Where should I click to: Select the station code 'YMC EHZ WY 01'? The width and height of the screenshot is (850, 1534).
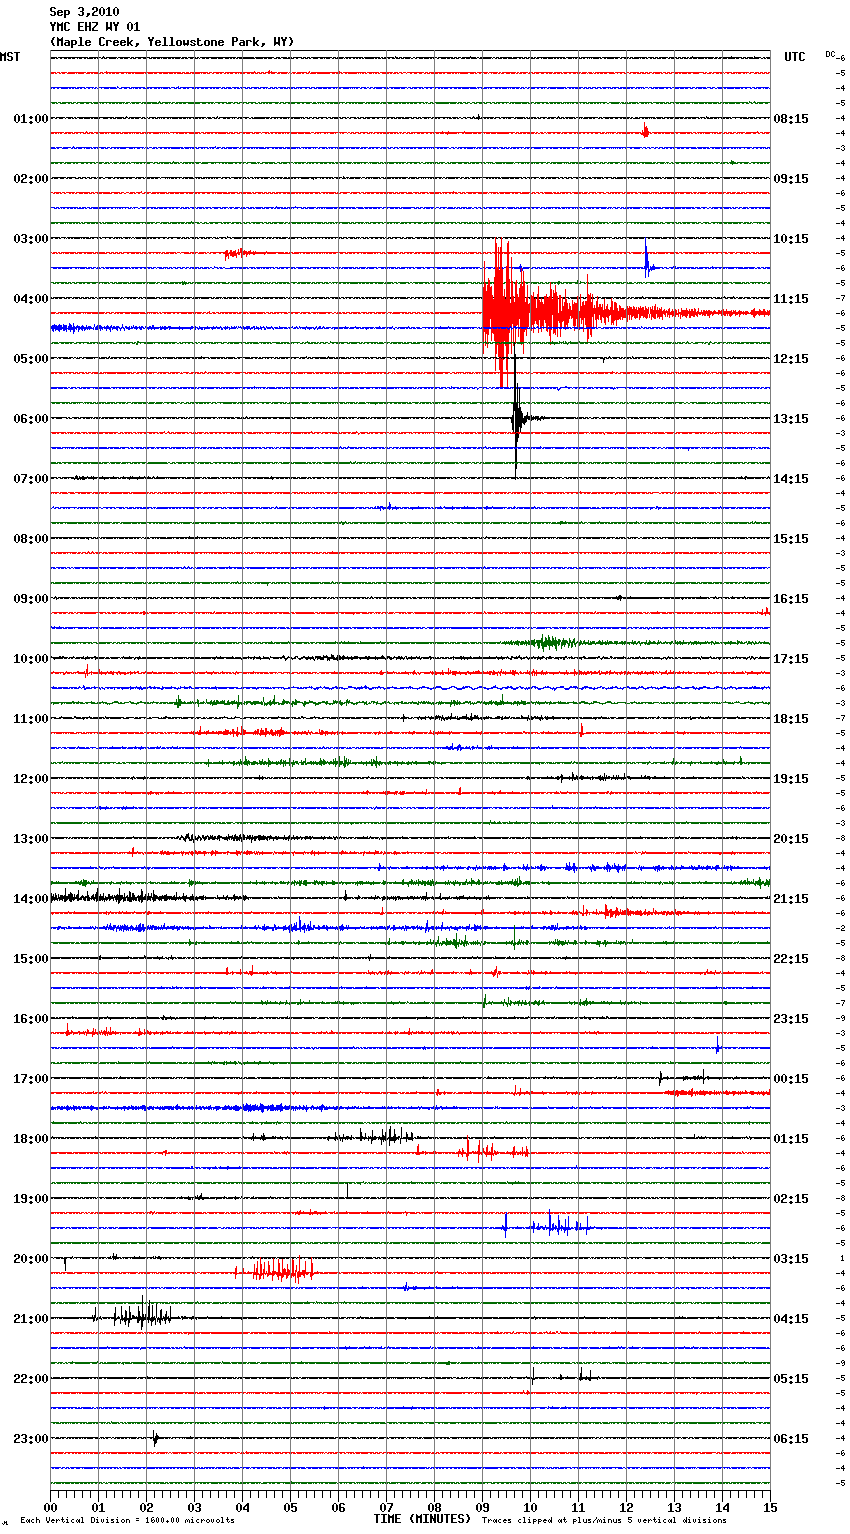pyautogui.click(x=95, y=27)
